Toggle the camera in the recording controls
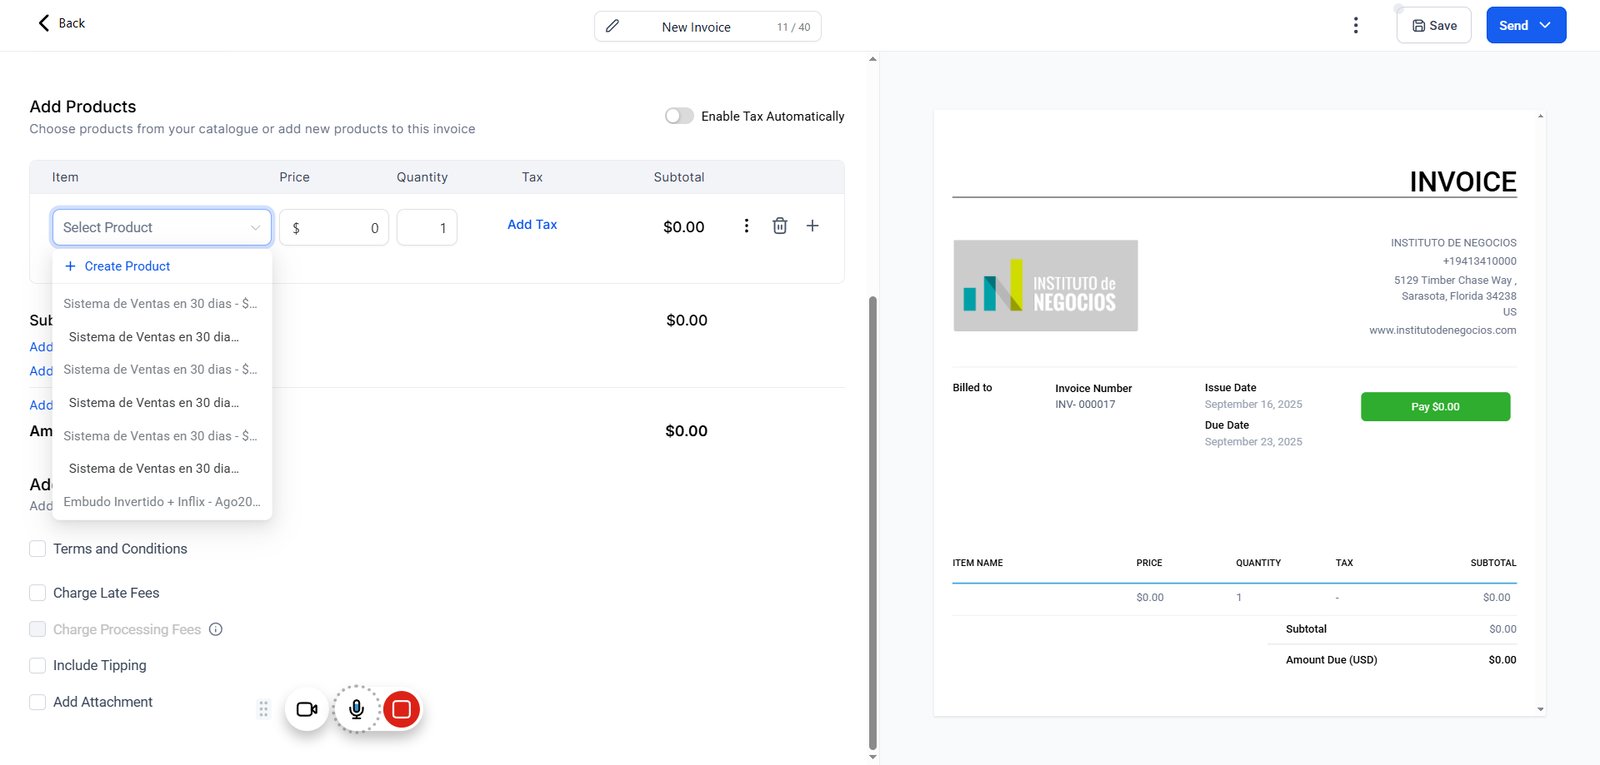1600x765 pixels. point(307,709)
